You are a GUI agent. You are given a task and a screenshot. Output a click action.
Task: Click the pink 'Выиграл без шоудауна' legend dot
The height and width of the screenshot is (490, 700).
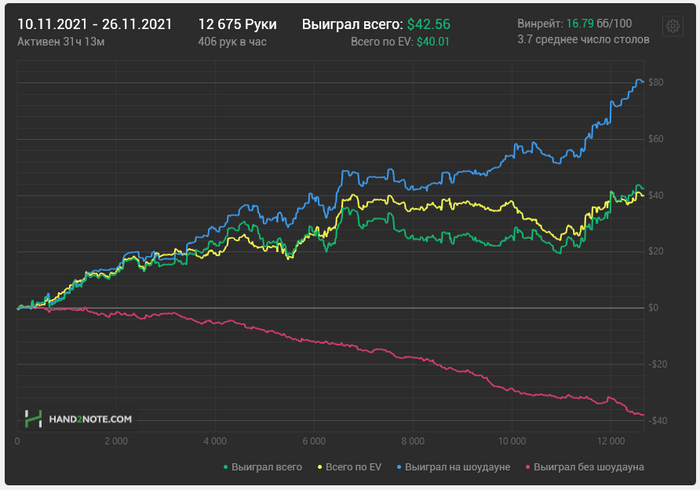point(528,467)
